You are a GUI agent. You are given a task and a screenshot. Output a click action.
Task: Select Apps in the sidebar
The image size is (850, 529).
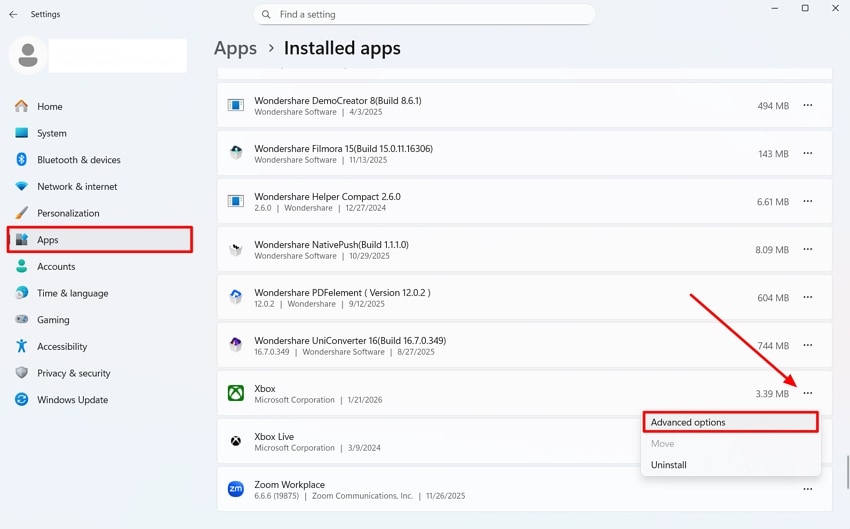100,240
